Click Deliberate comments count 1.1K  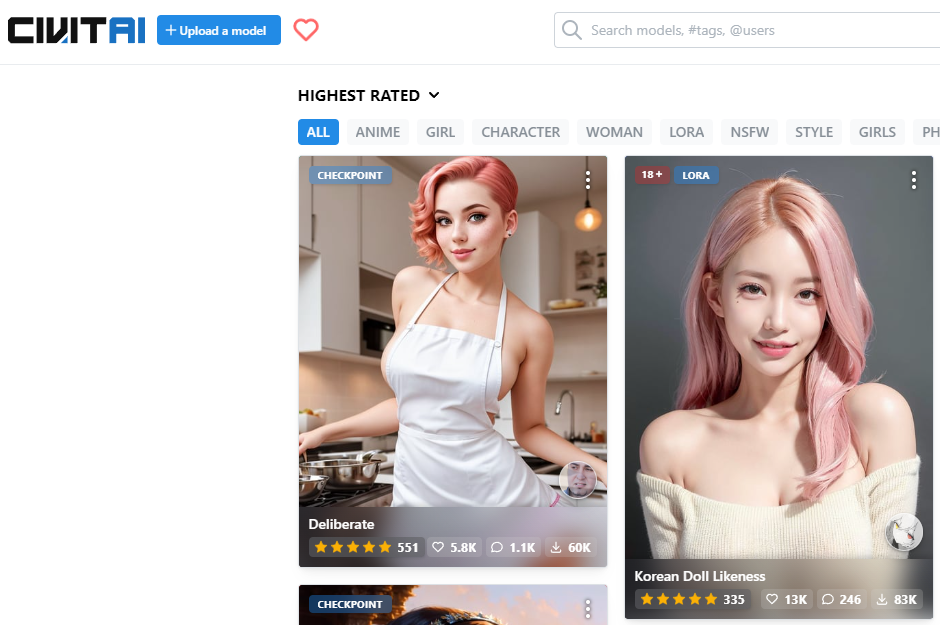(513, 547)
